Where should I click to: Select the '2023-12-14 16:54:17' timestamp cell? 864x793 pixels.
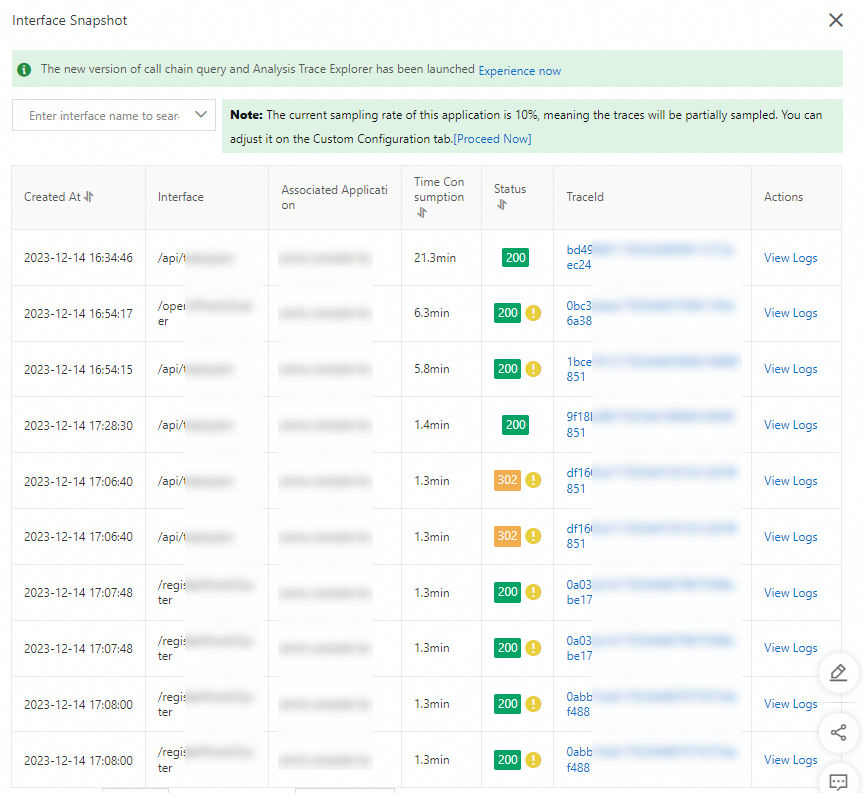point(78,314)
